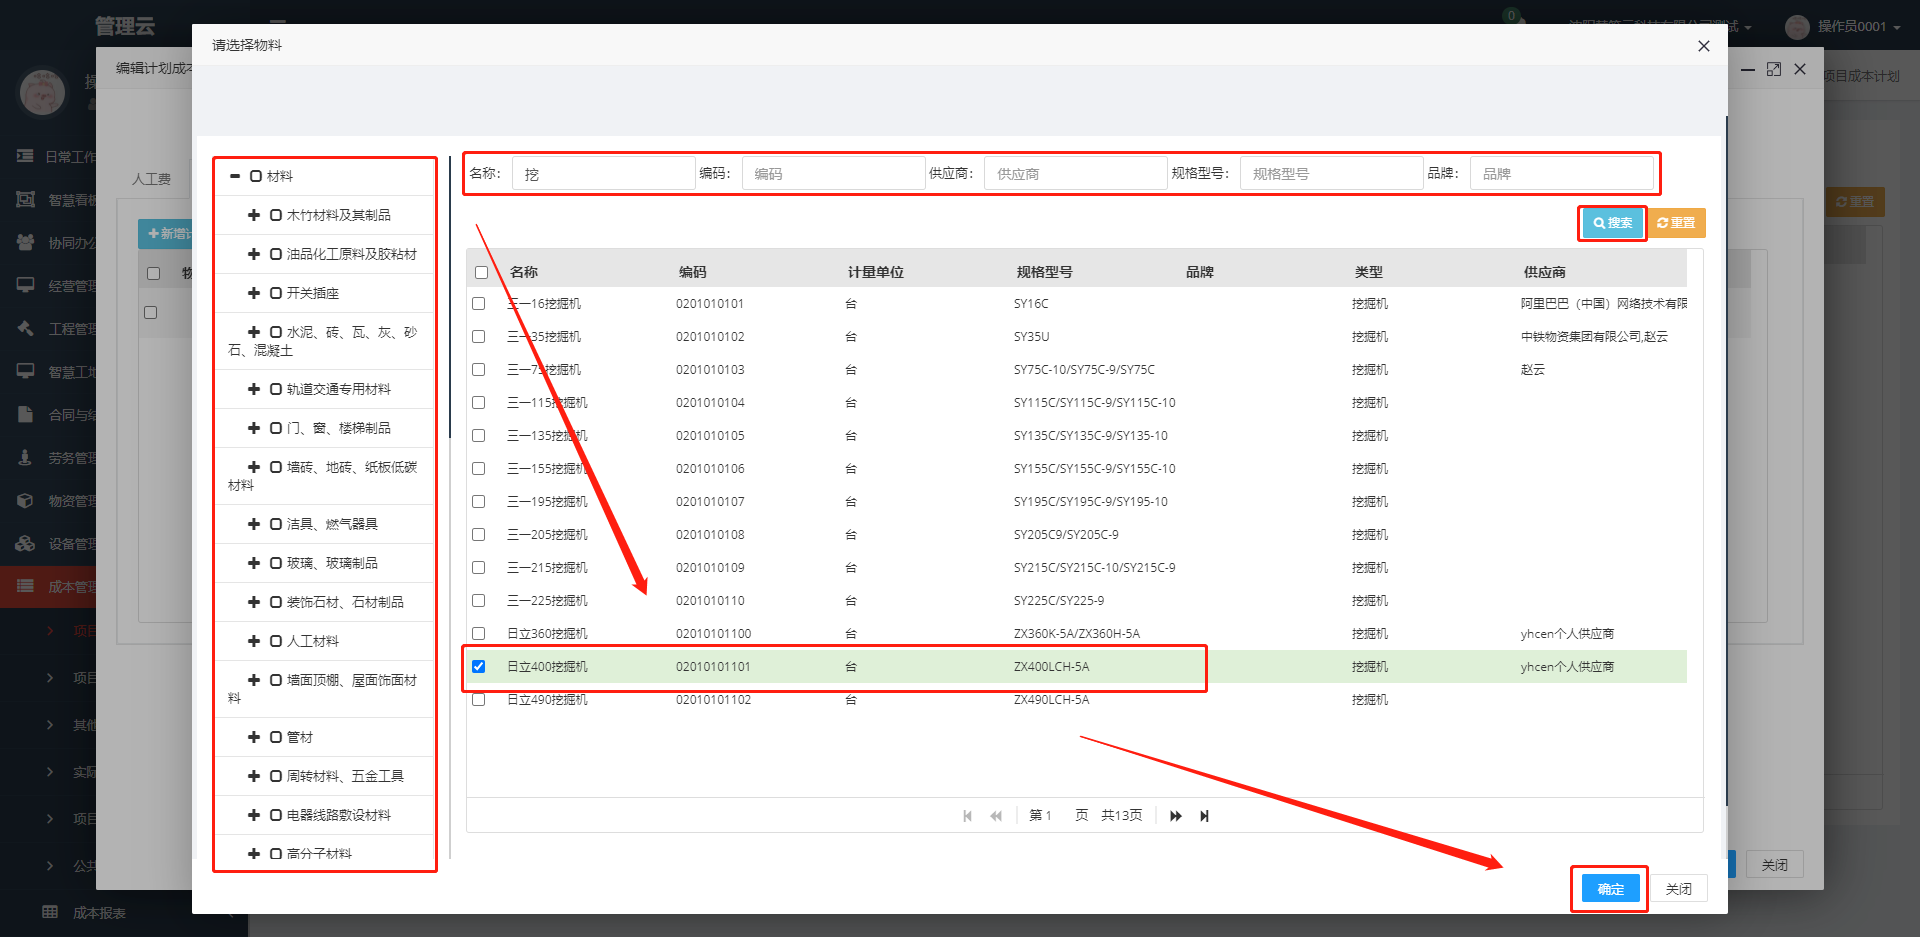Click the orange 重置 reset button in dialog
This screenshot has height=937, width=1920.
[x=1676, y=223]
